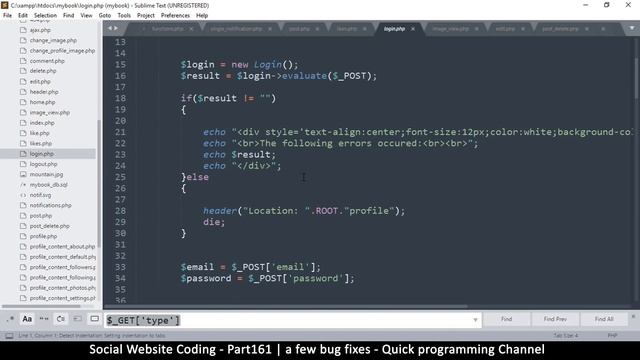This screenshot has height=360, width=640.
Task: Open the File menu
Action: coord(7,16)
